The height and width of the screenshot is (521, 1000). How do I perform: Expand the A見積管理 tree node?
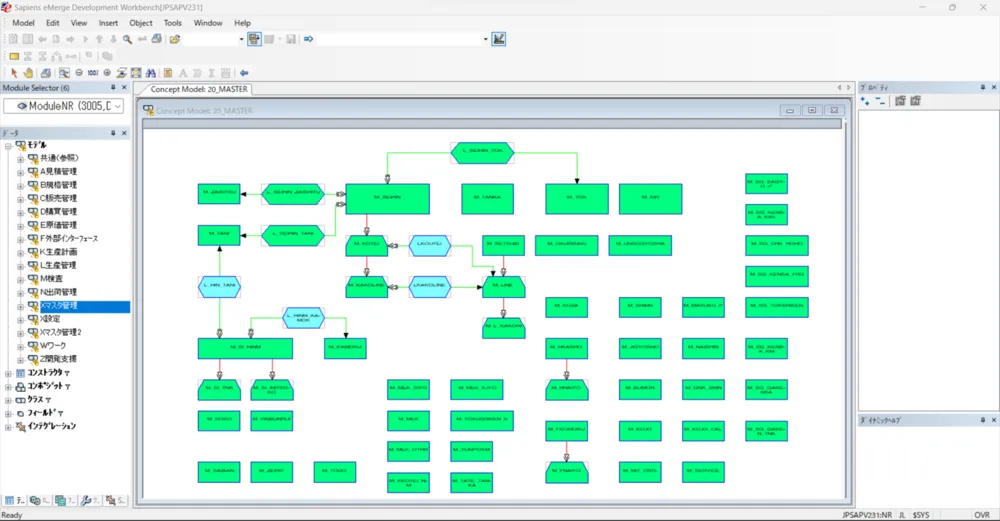pos(20,172)
